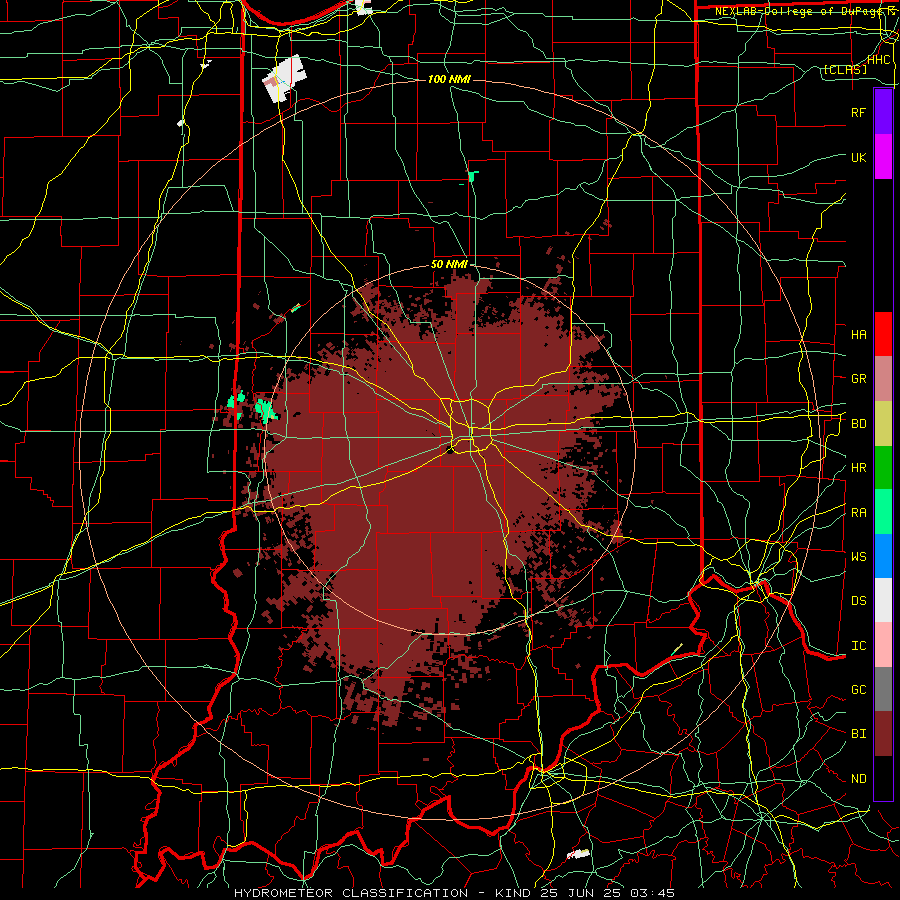
Task: Click the RA light green legend swatch
Action: point(883,512)
